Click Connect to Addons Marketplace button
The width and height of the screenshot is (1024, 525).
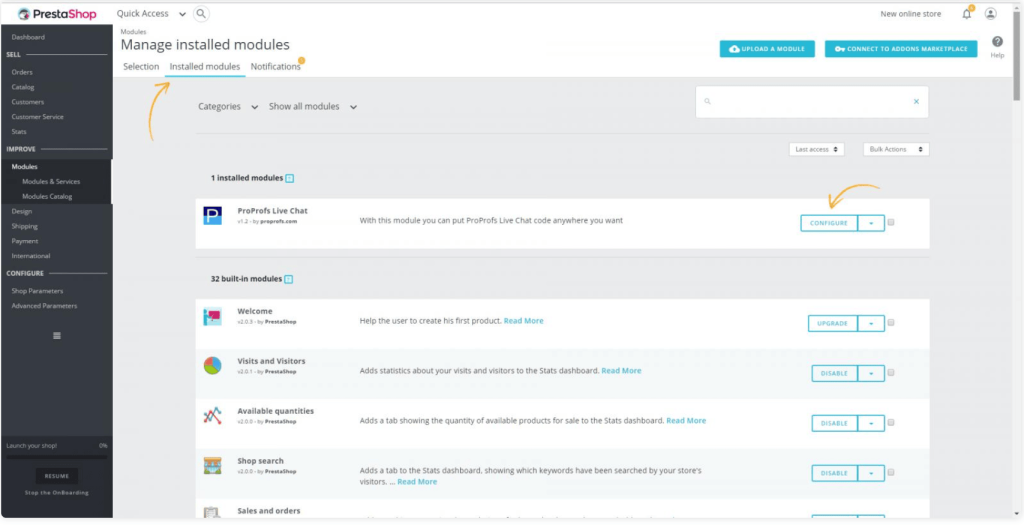(901, 49)
